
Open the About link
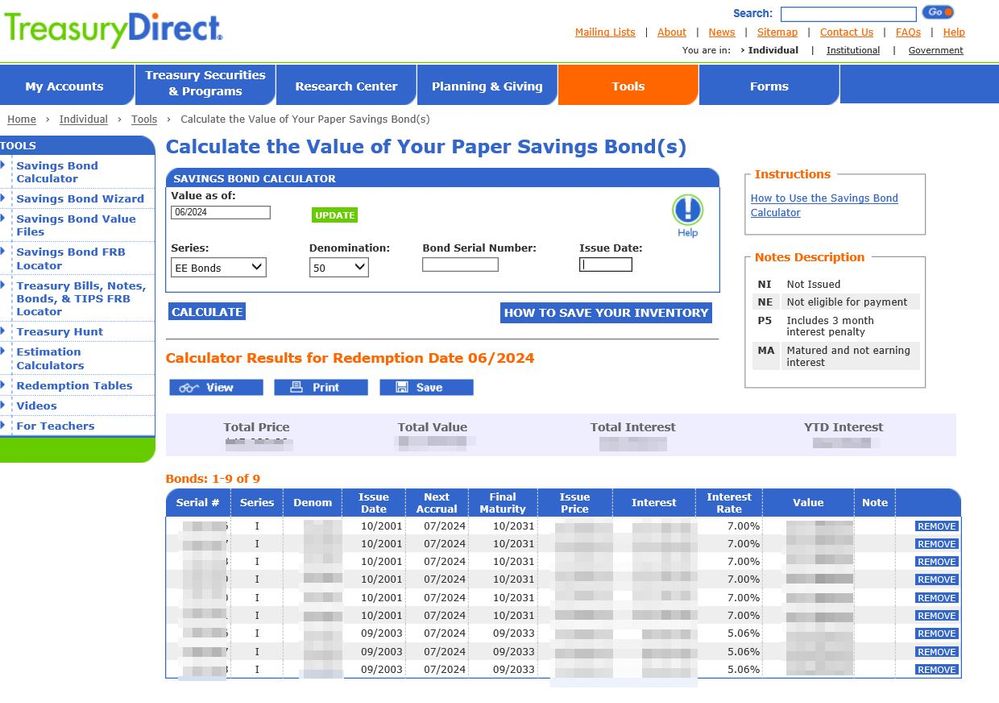(x=672, y=33)
